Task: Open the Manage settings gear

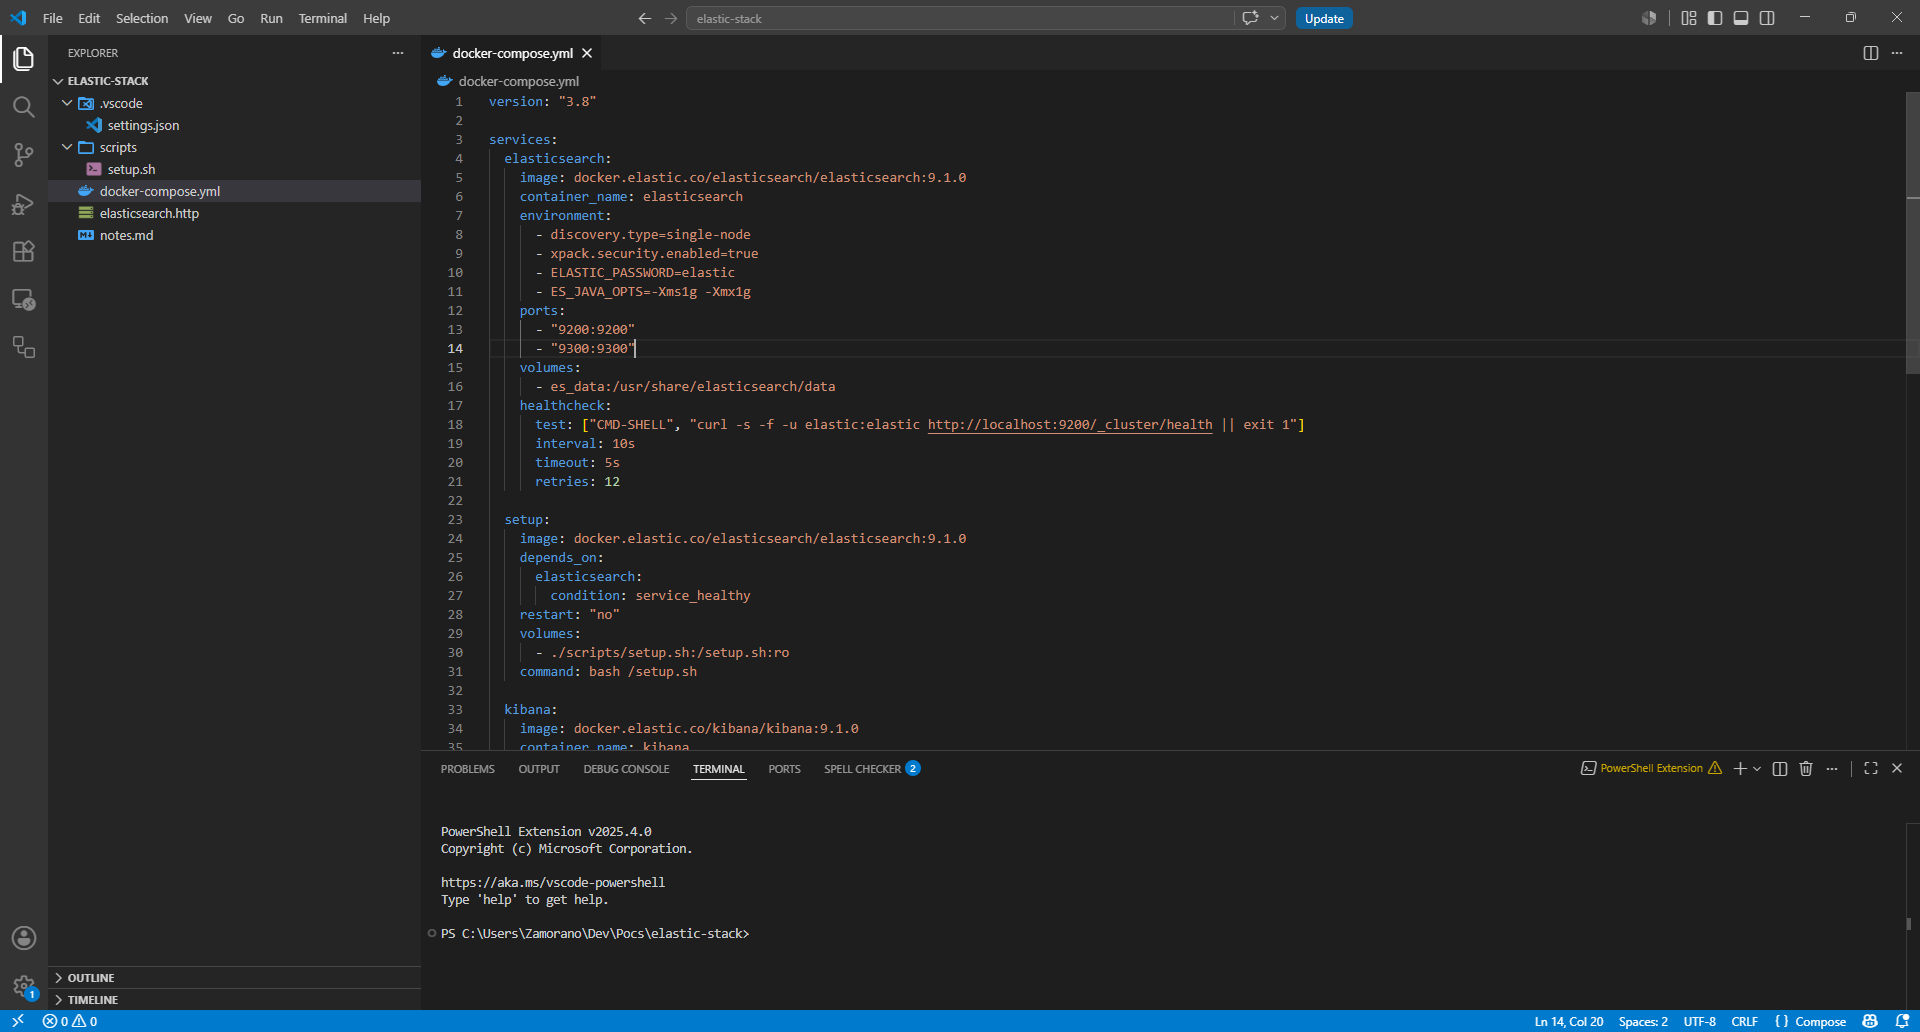Action: 24,986
